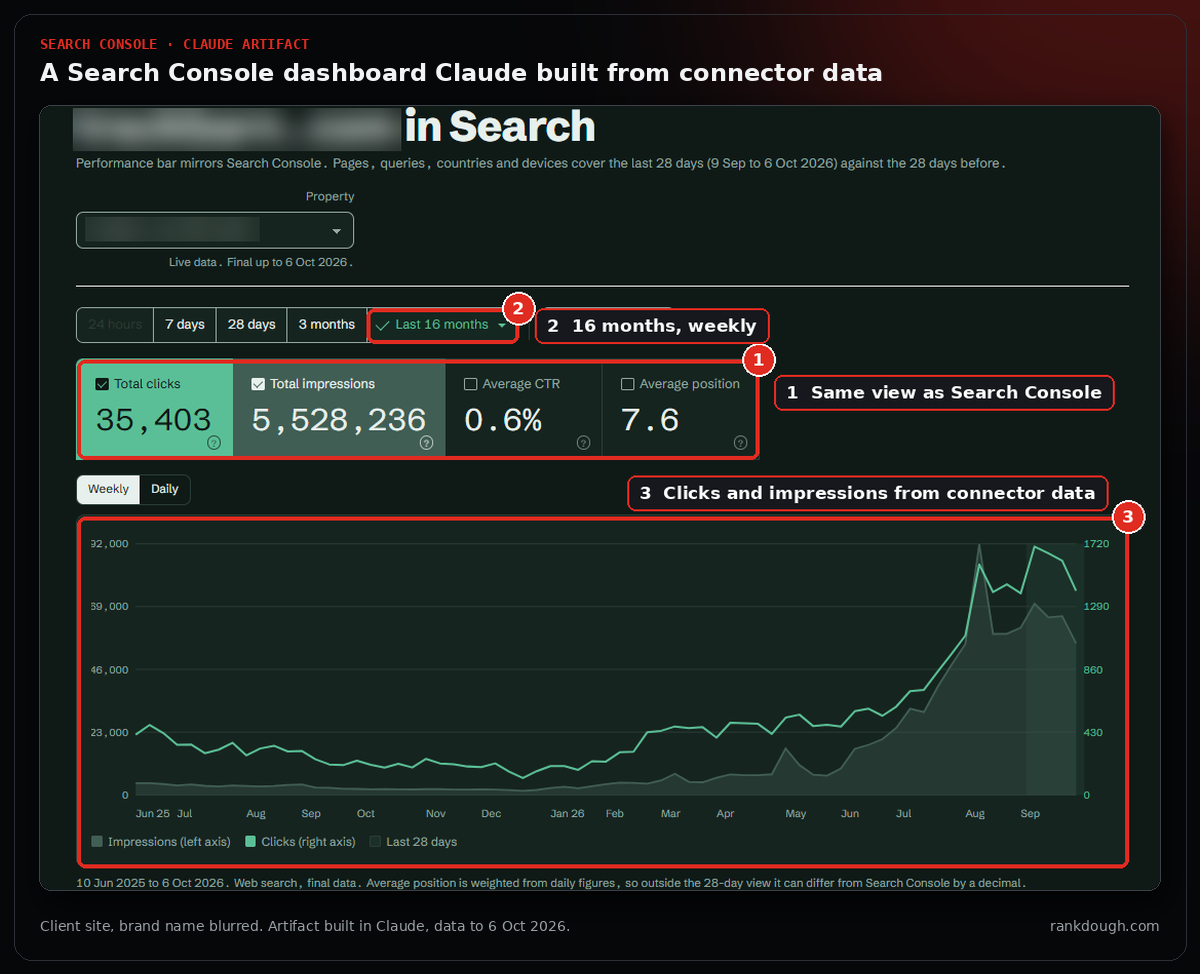
Task: Switch to the 7 days range
Action: [185, 325]
